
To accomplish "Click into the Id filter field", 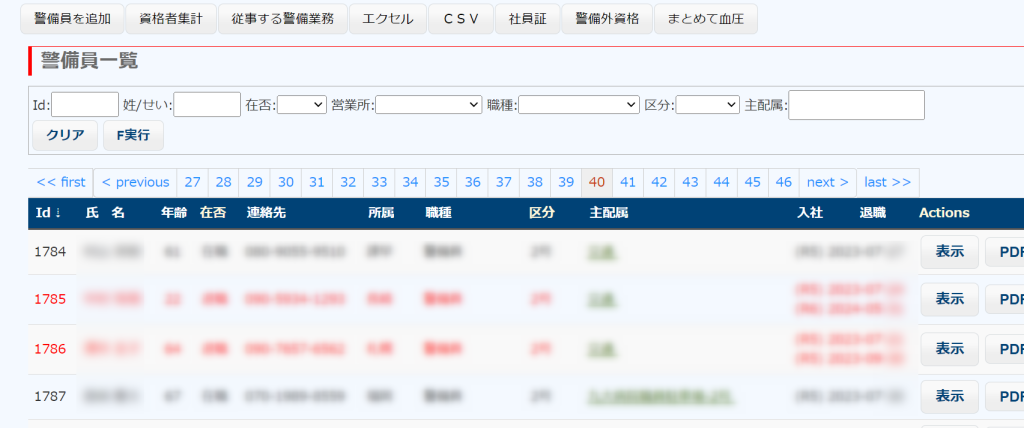I will (85, 104).
